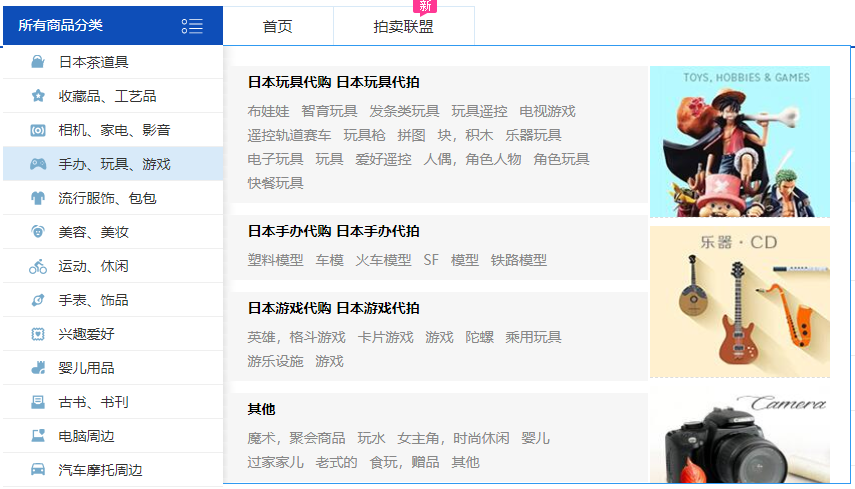Click the car icon beside 汽车摩托周边

[x=38, y=470]
